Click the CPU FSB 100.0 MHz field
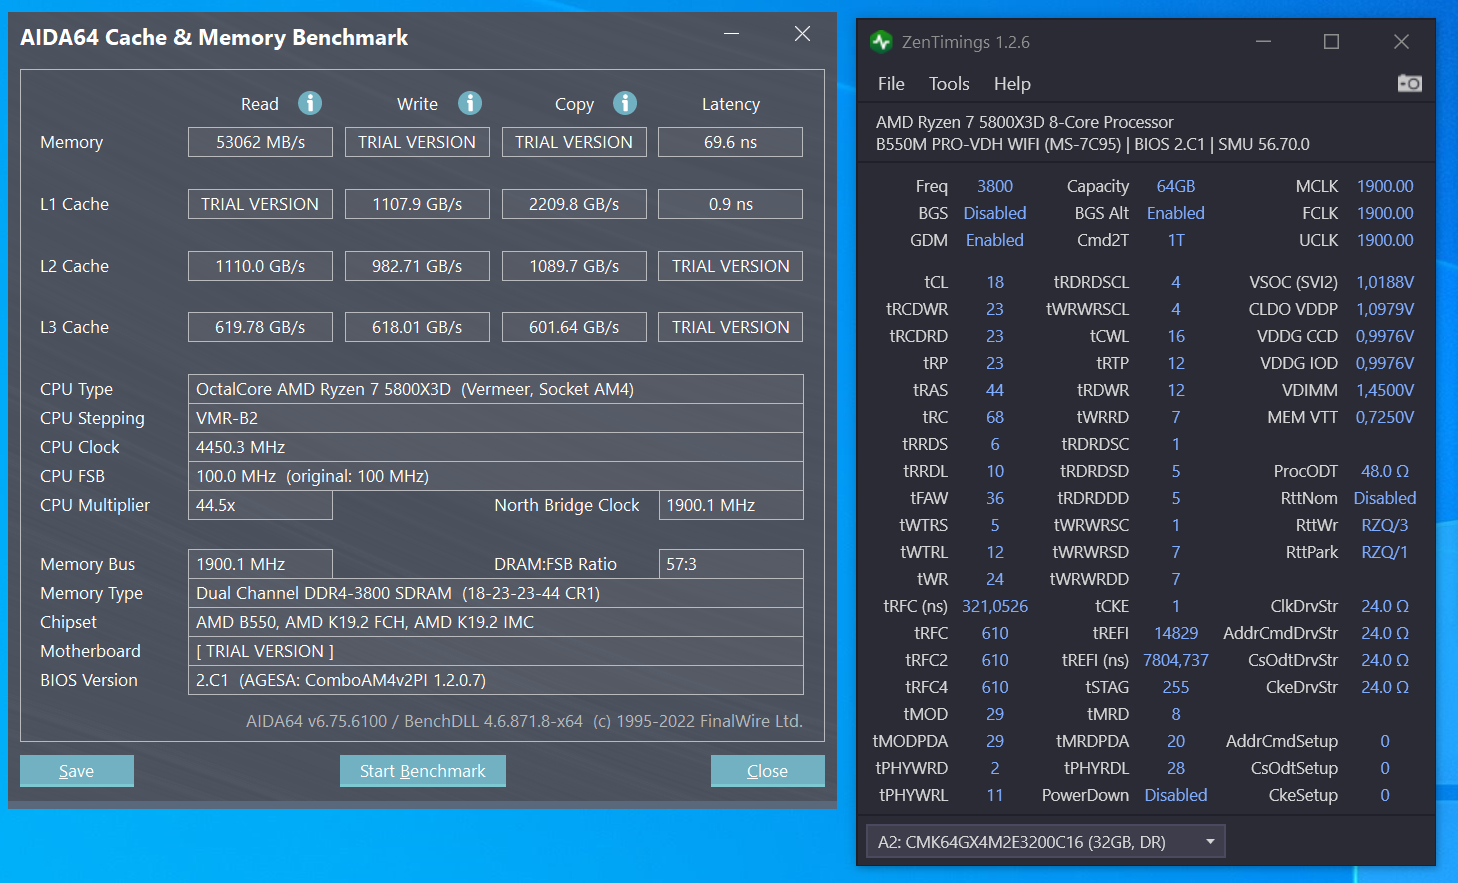Viewport: 1458px width, 883px height. tap(496, 476)
